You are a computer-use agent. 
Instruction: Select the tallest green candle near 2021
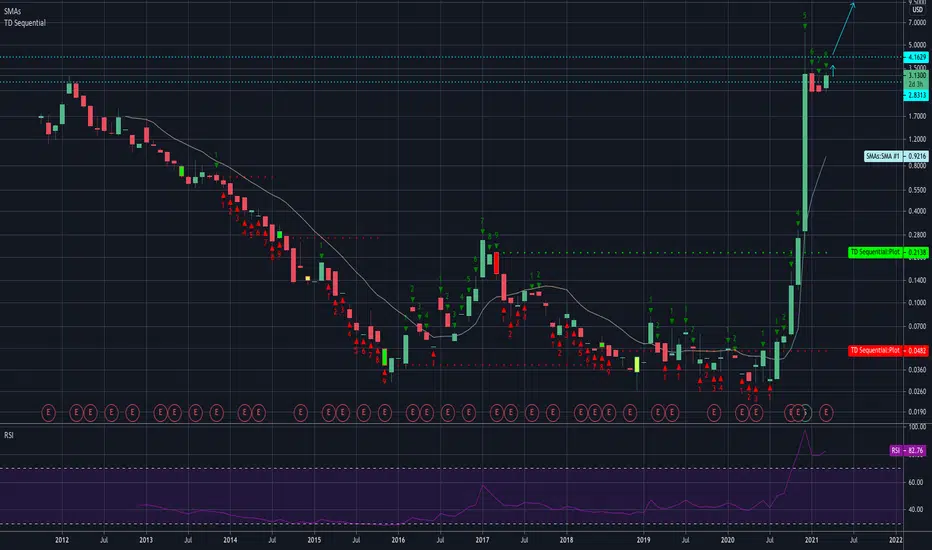805,152
